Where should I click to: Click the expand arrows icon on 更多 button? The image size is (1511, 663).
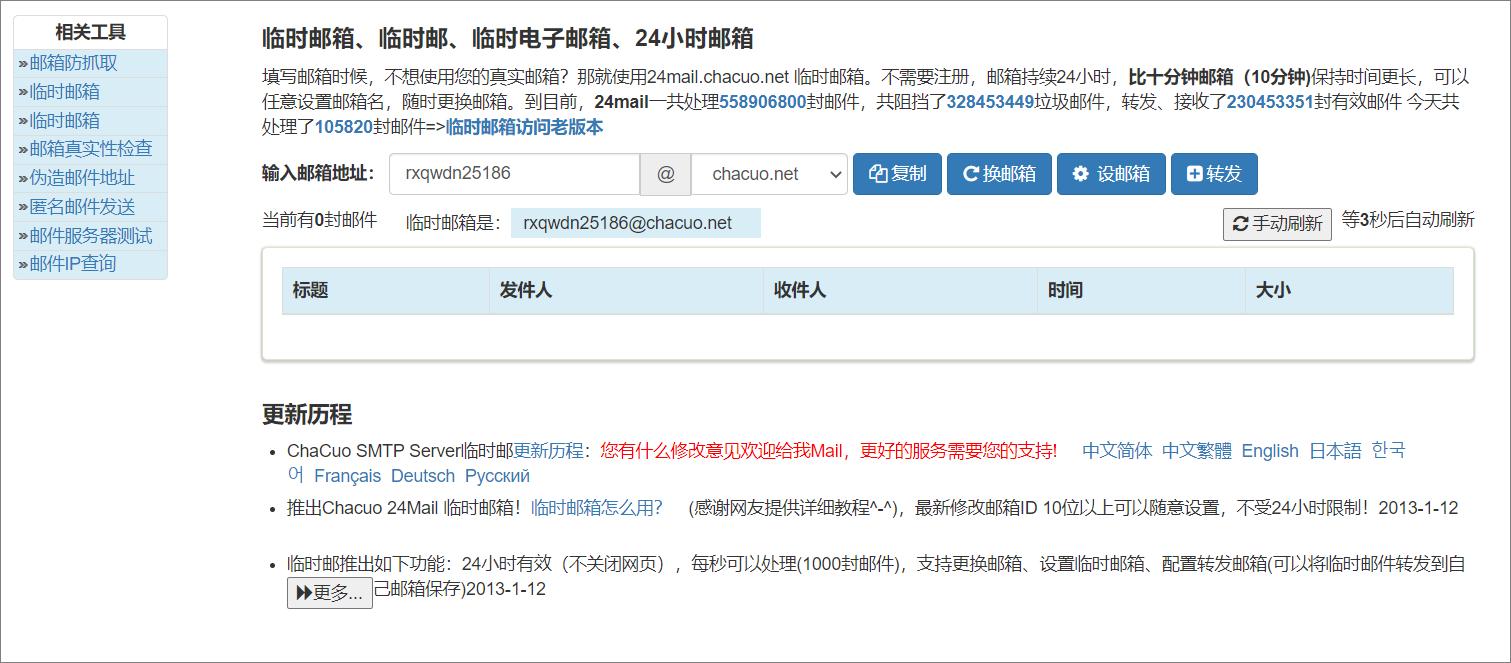303,594
